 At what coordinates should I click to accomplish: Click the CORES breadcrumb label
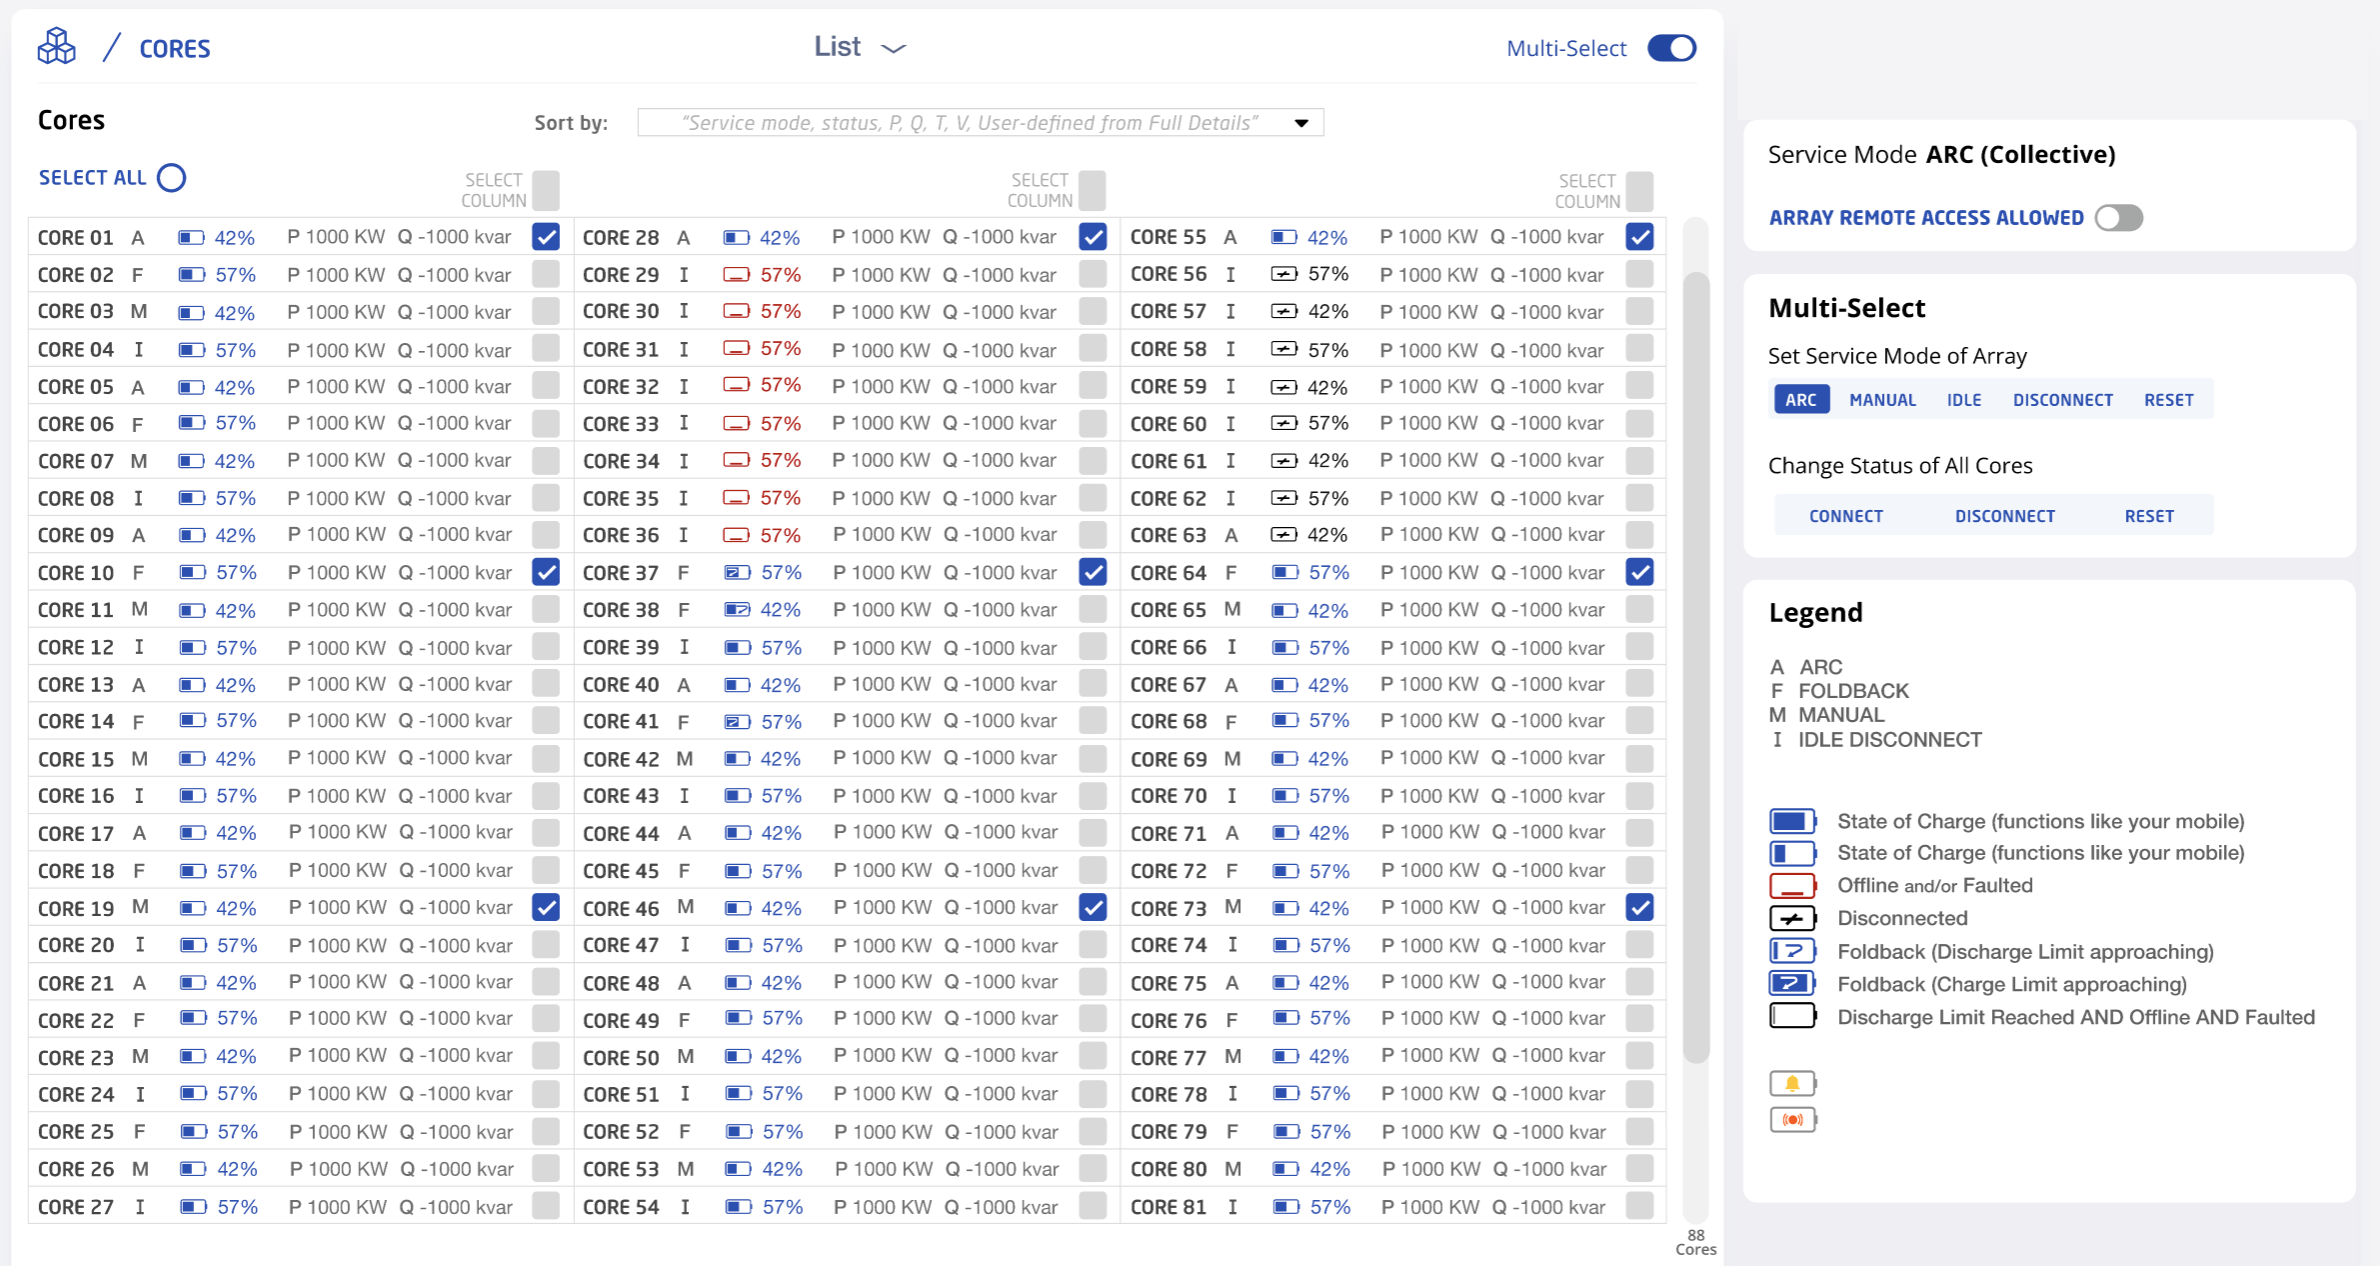click(174, 47)
